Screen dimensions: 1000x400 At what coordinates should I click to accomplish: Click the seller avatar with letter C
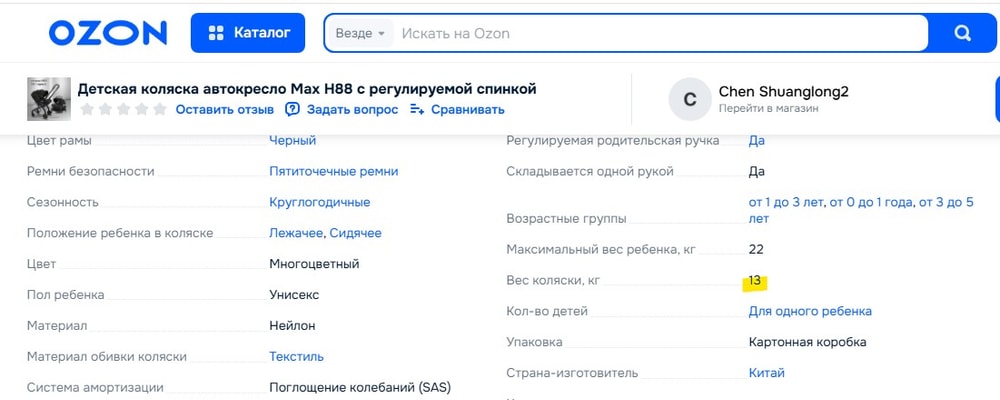click(x=690, y=99)
